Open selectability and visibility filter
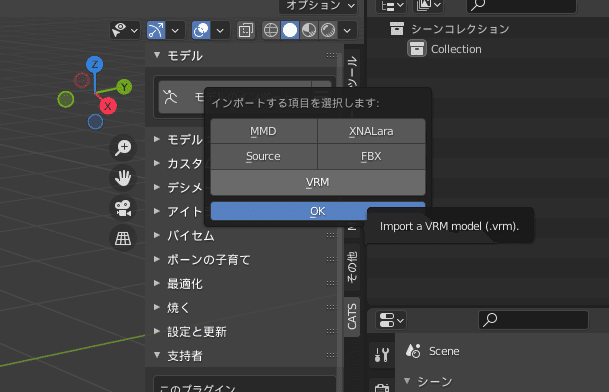 coord(125,30)
